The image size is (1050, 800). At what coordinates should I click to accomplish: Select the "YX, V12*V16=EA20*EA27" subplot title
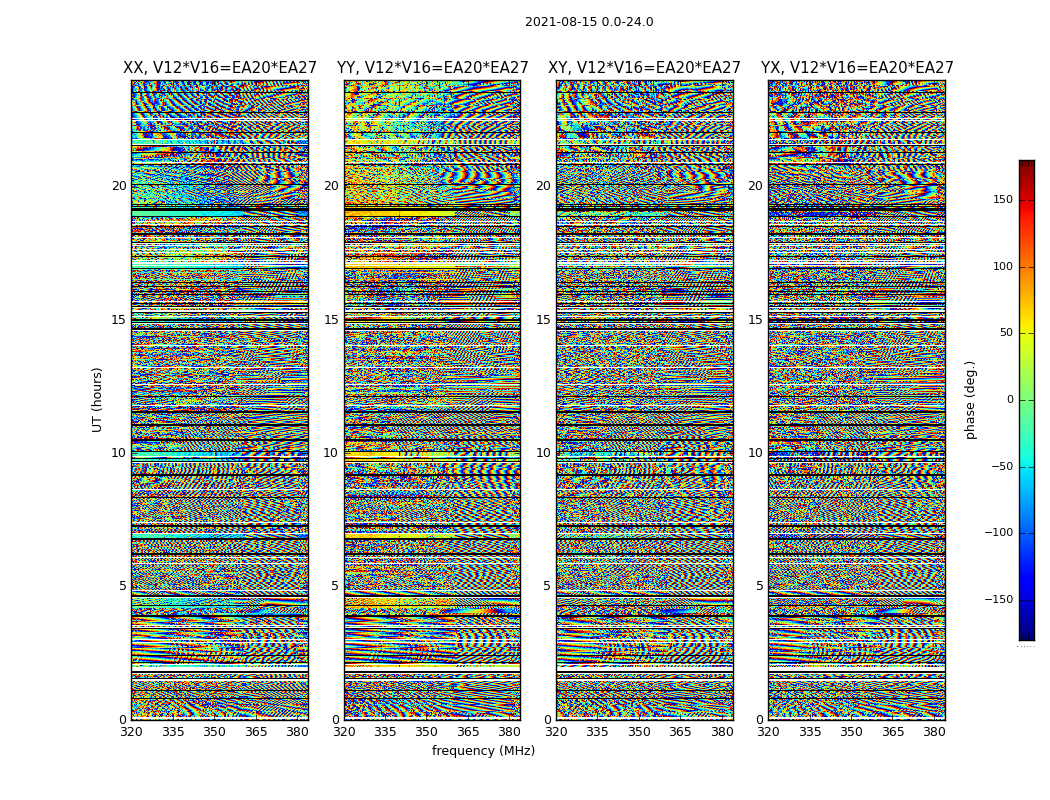(856, 68)
